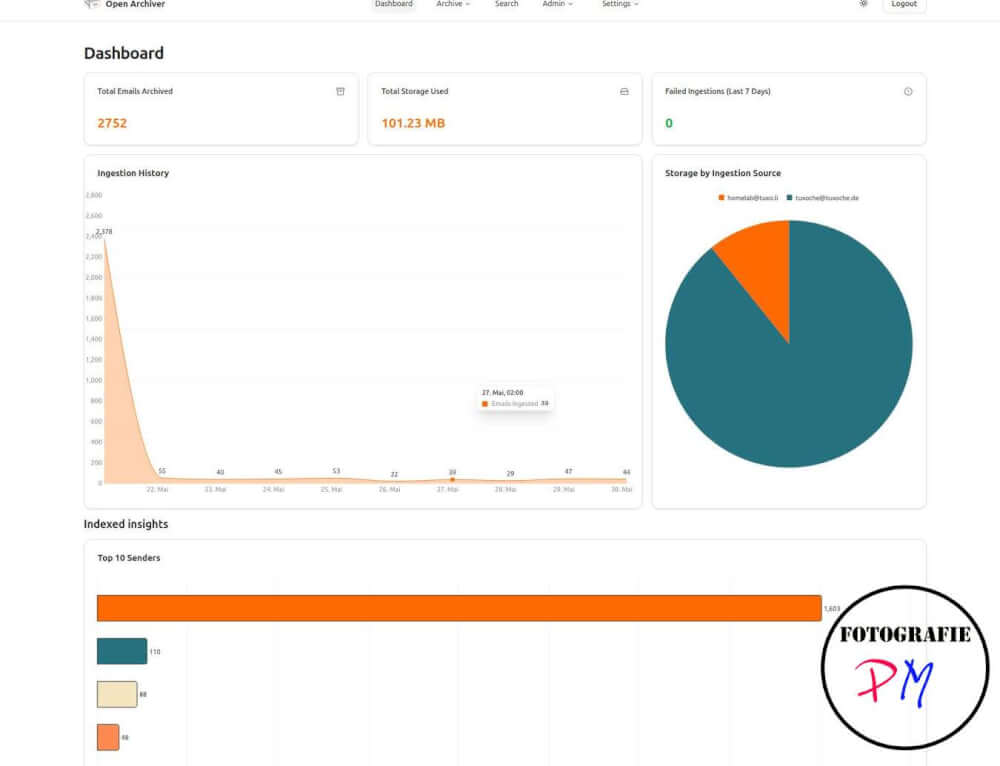Click drive icon on Total Storage Used card
1000x766 pixels.
click(x=624, y=91)
